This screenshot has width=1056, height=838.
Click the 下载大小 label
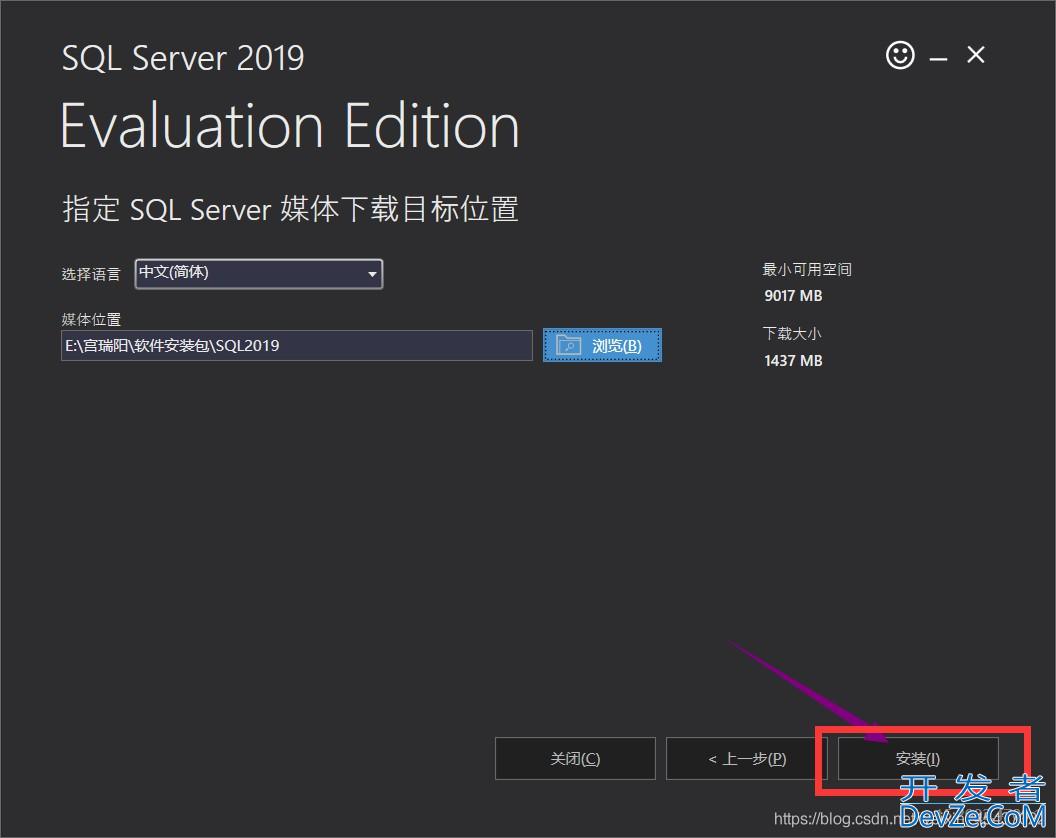coord(792,333)
